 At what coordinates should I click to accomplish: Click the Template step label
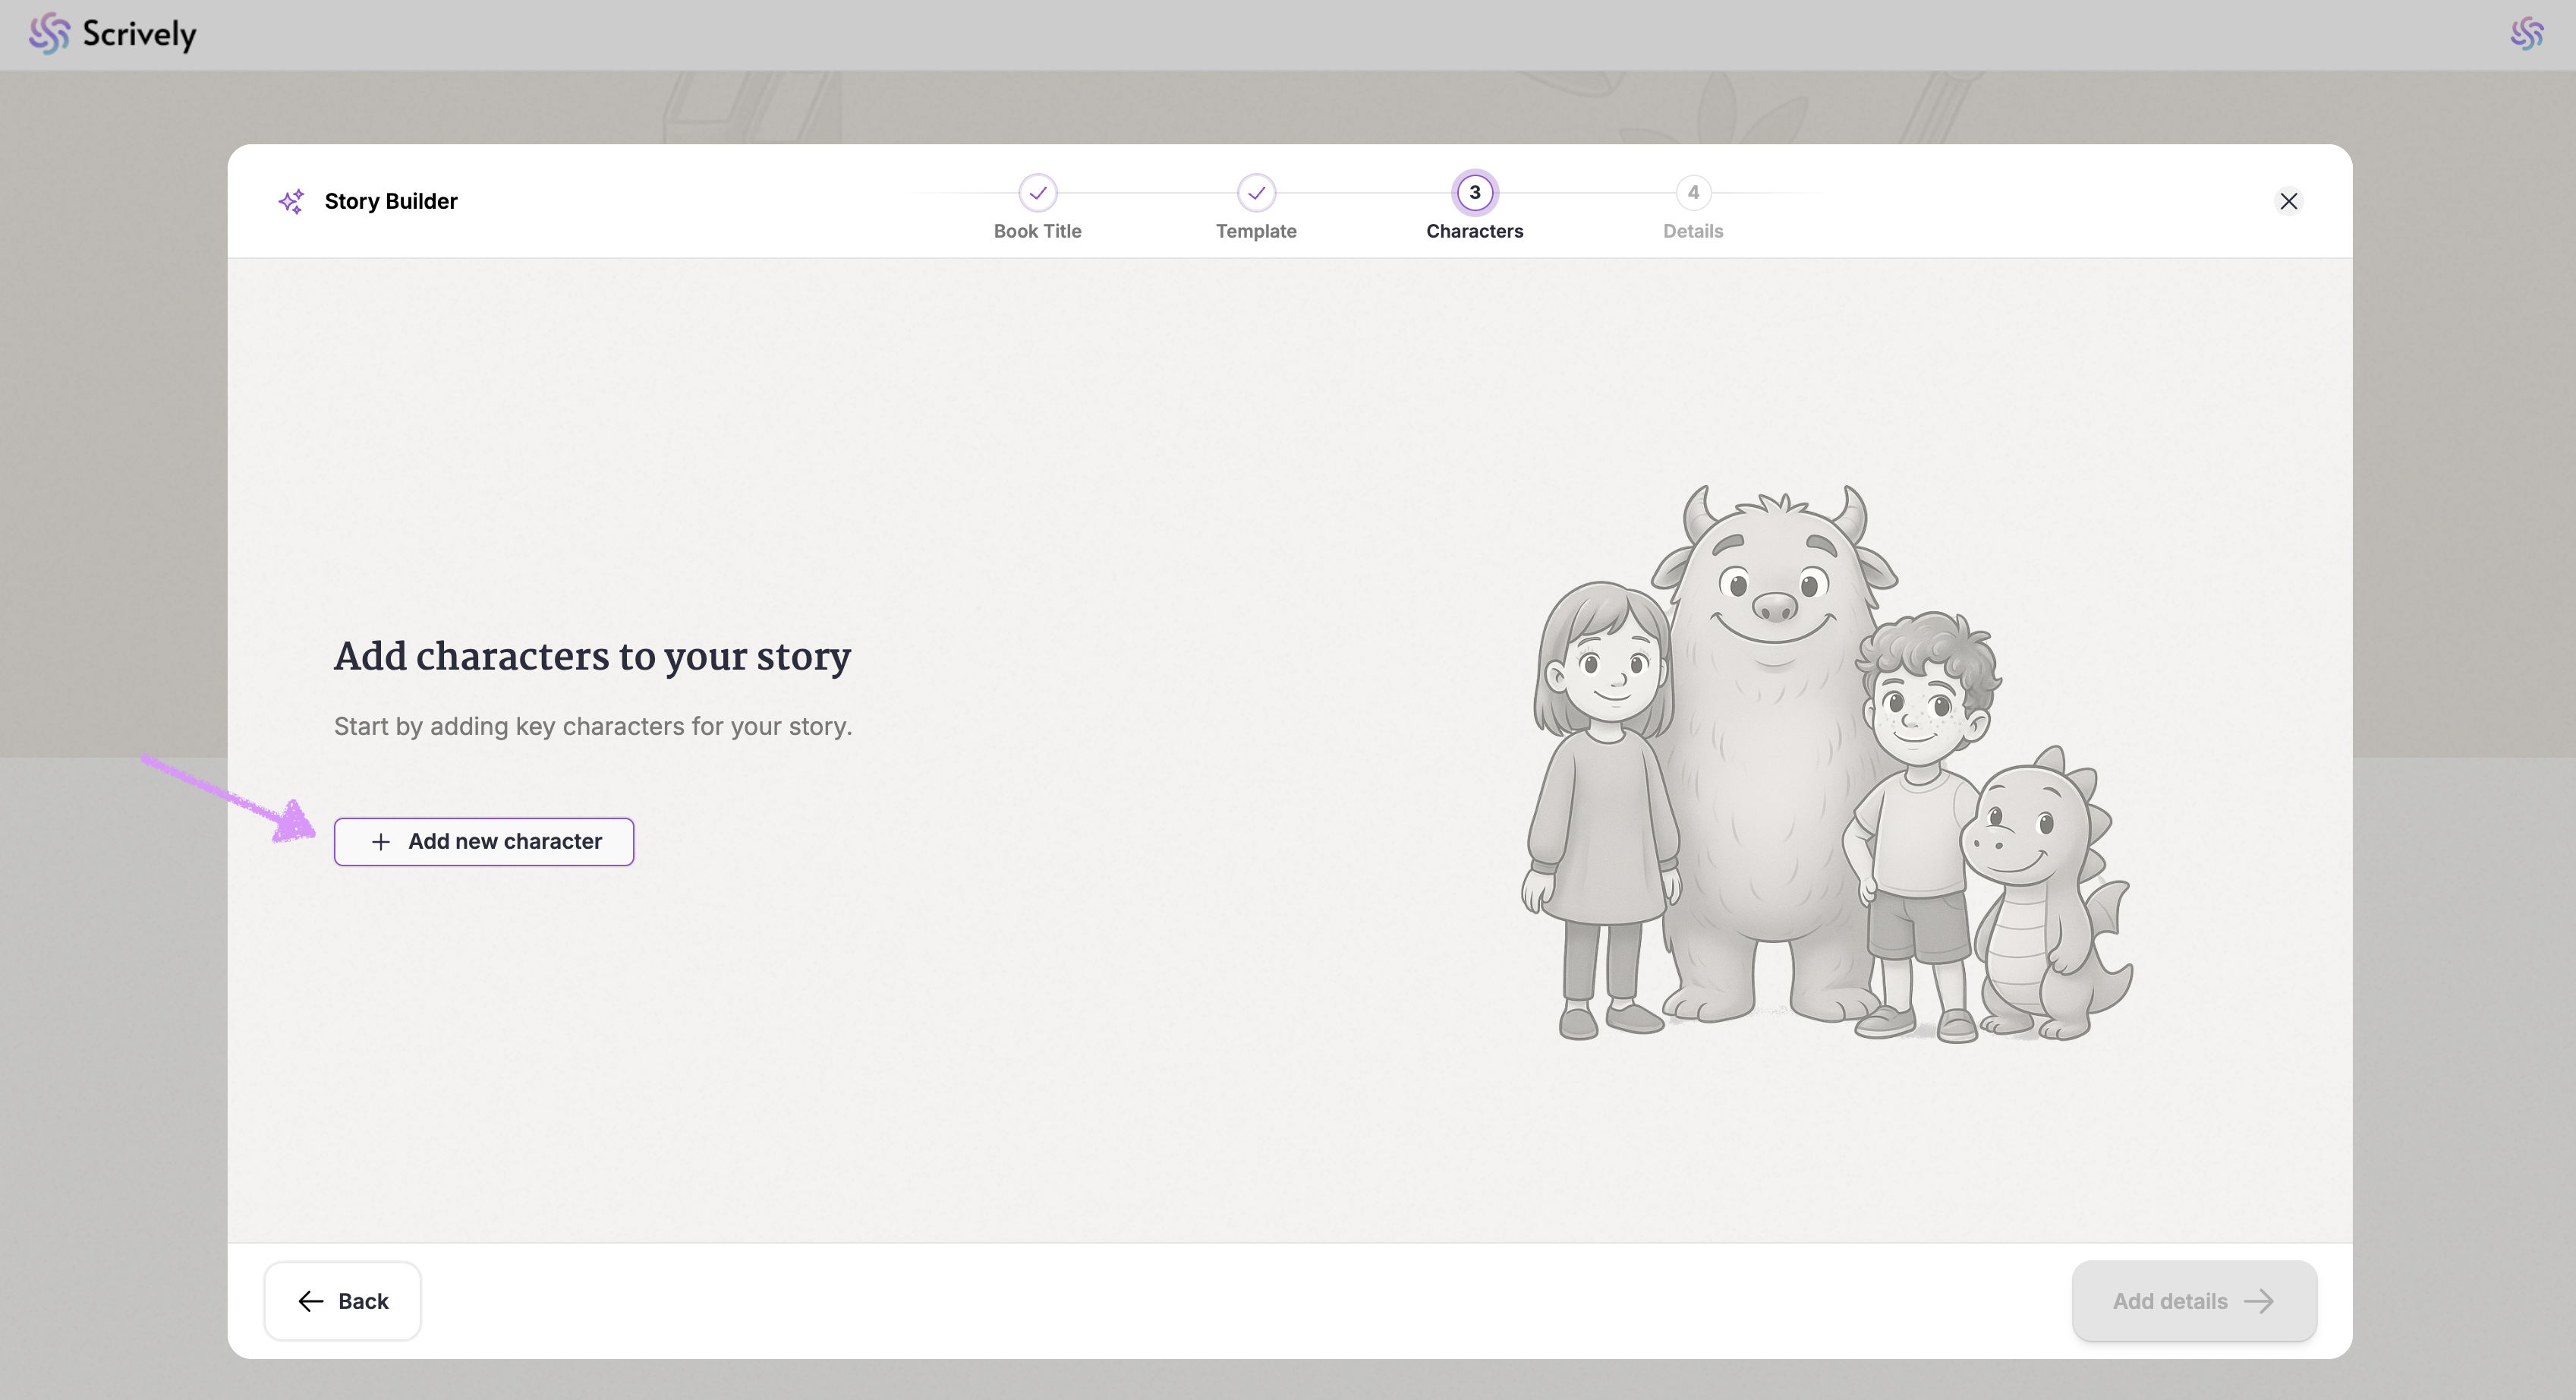point(1256,231)
